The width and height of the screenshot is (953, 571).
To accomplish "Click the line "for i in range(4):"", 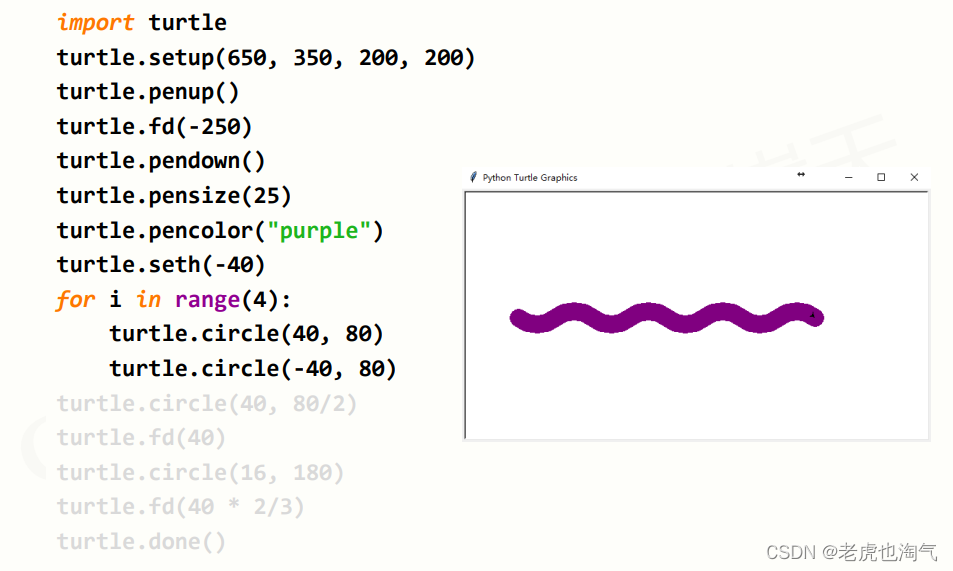I will click(x=174, y=300).
